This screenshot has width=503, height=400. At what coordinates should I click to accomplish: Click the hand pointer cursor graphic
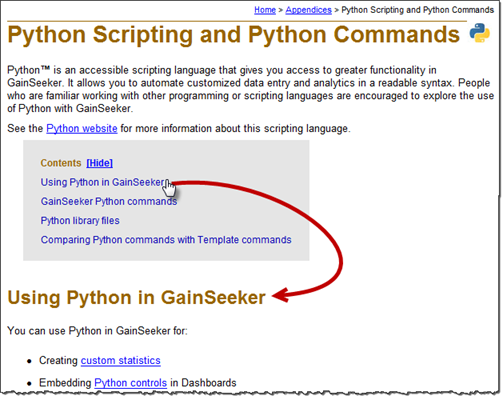click(x=169, y=189)
